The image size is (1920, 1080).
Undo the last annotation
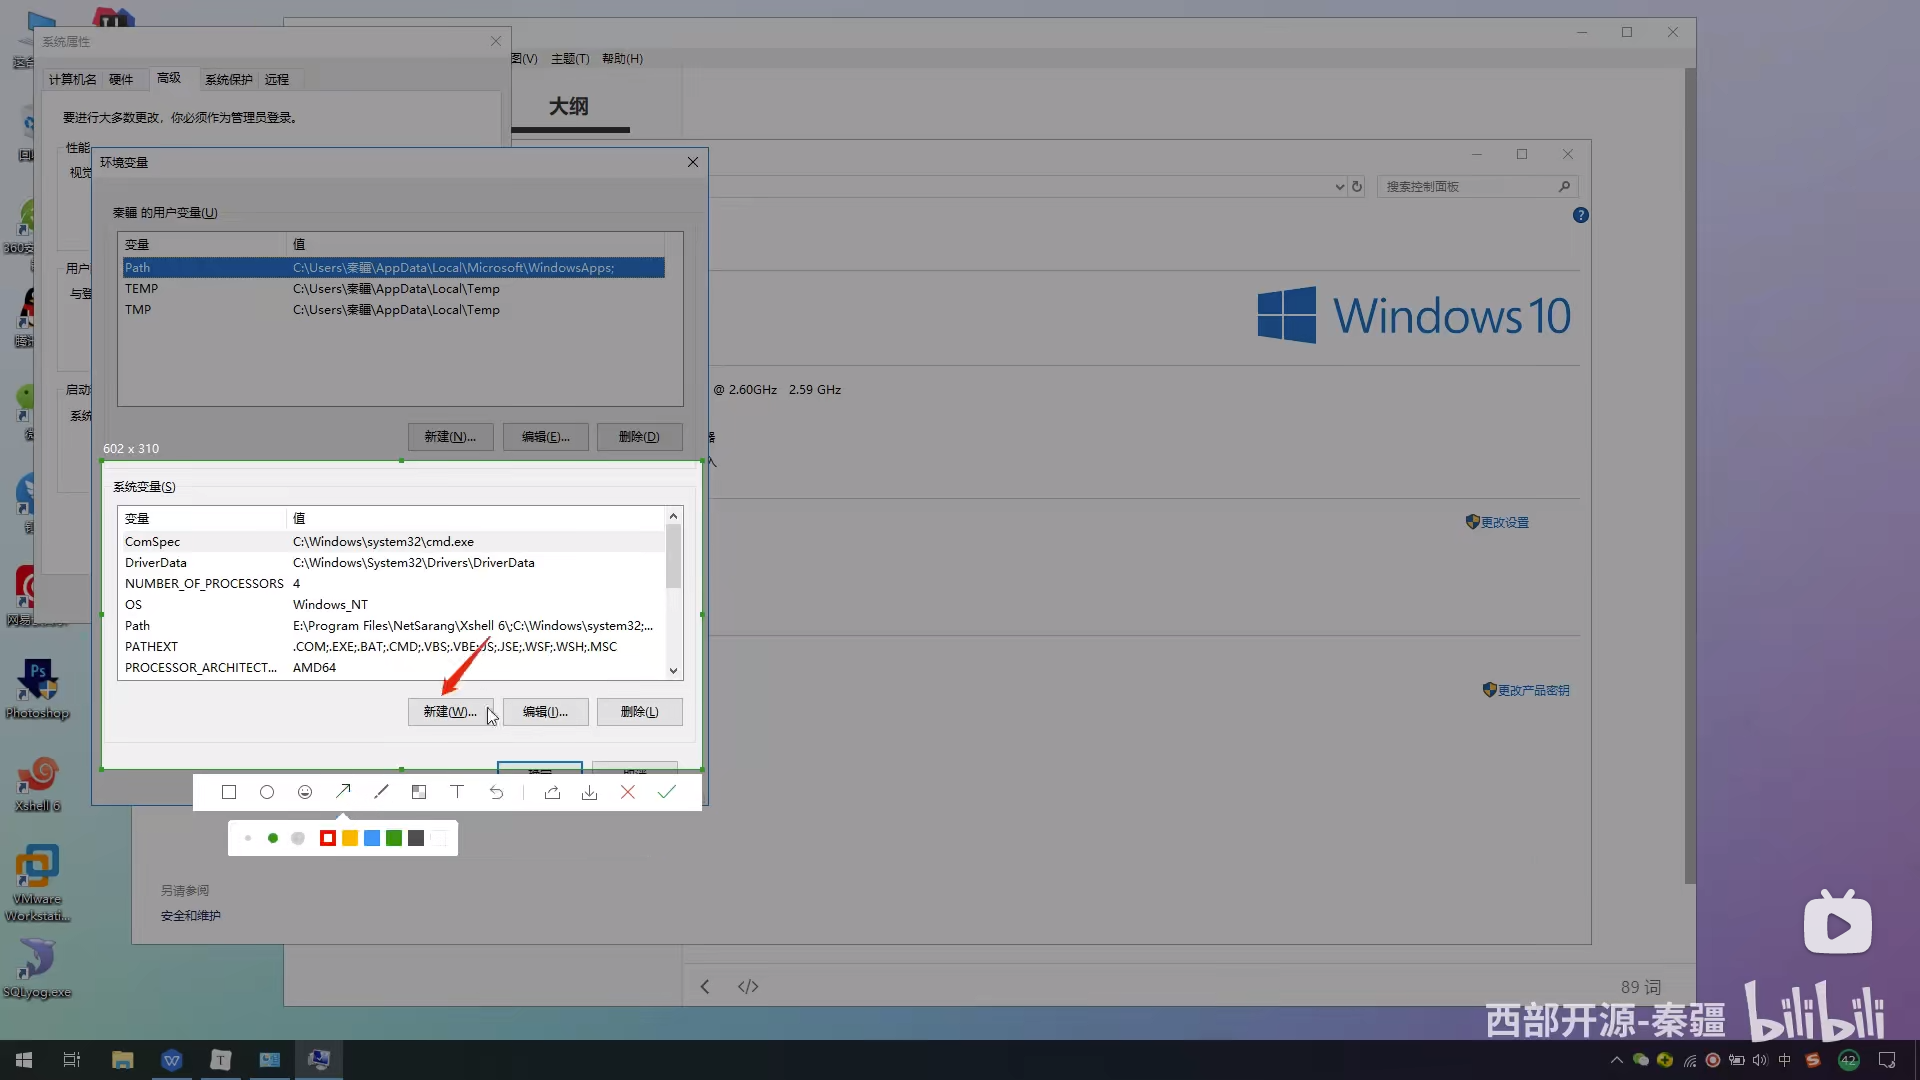click(496, 792)
